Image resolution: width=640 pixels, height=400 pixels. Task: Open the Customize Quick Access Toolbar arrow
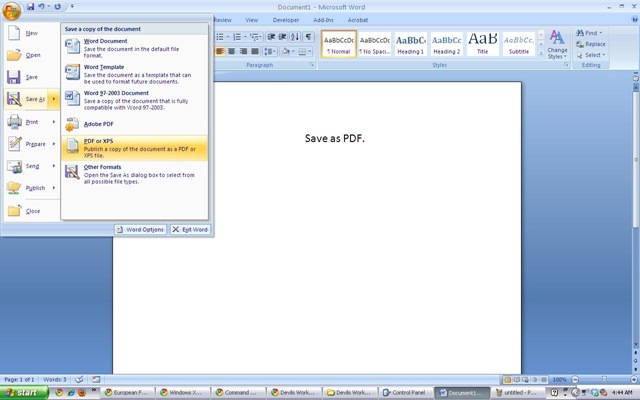pos(72,7)
